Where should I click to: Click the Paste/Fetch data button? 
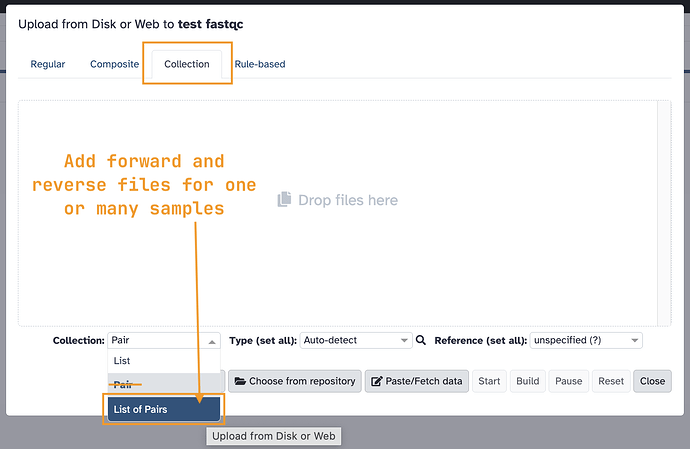coord(417,381)
